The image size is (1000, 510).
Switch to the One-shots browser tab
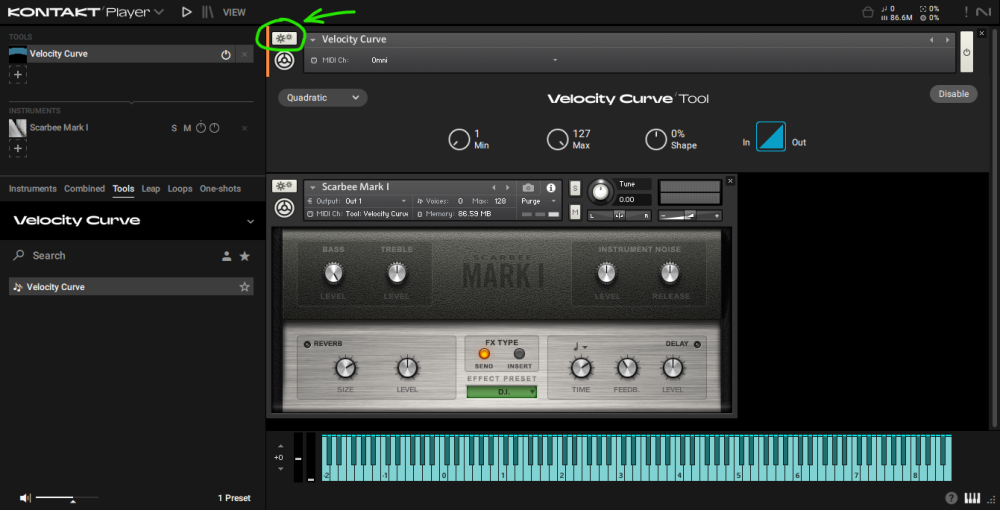pyautogui.click(x=220, y=189)
